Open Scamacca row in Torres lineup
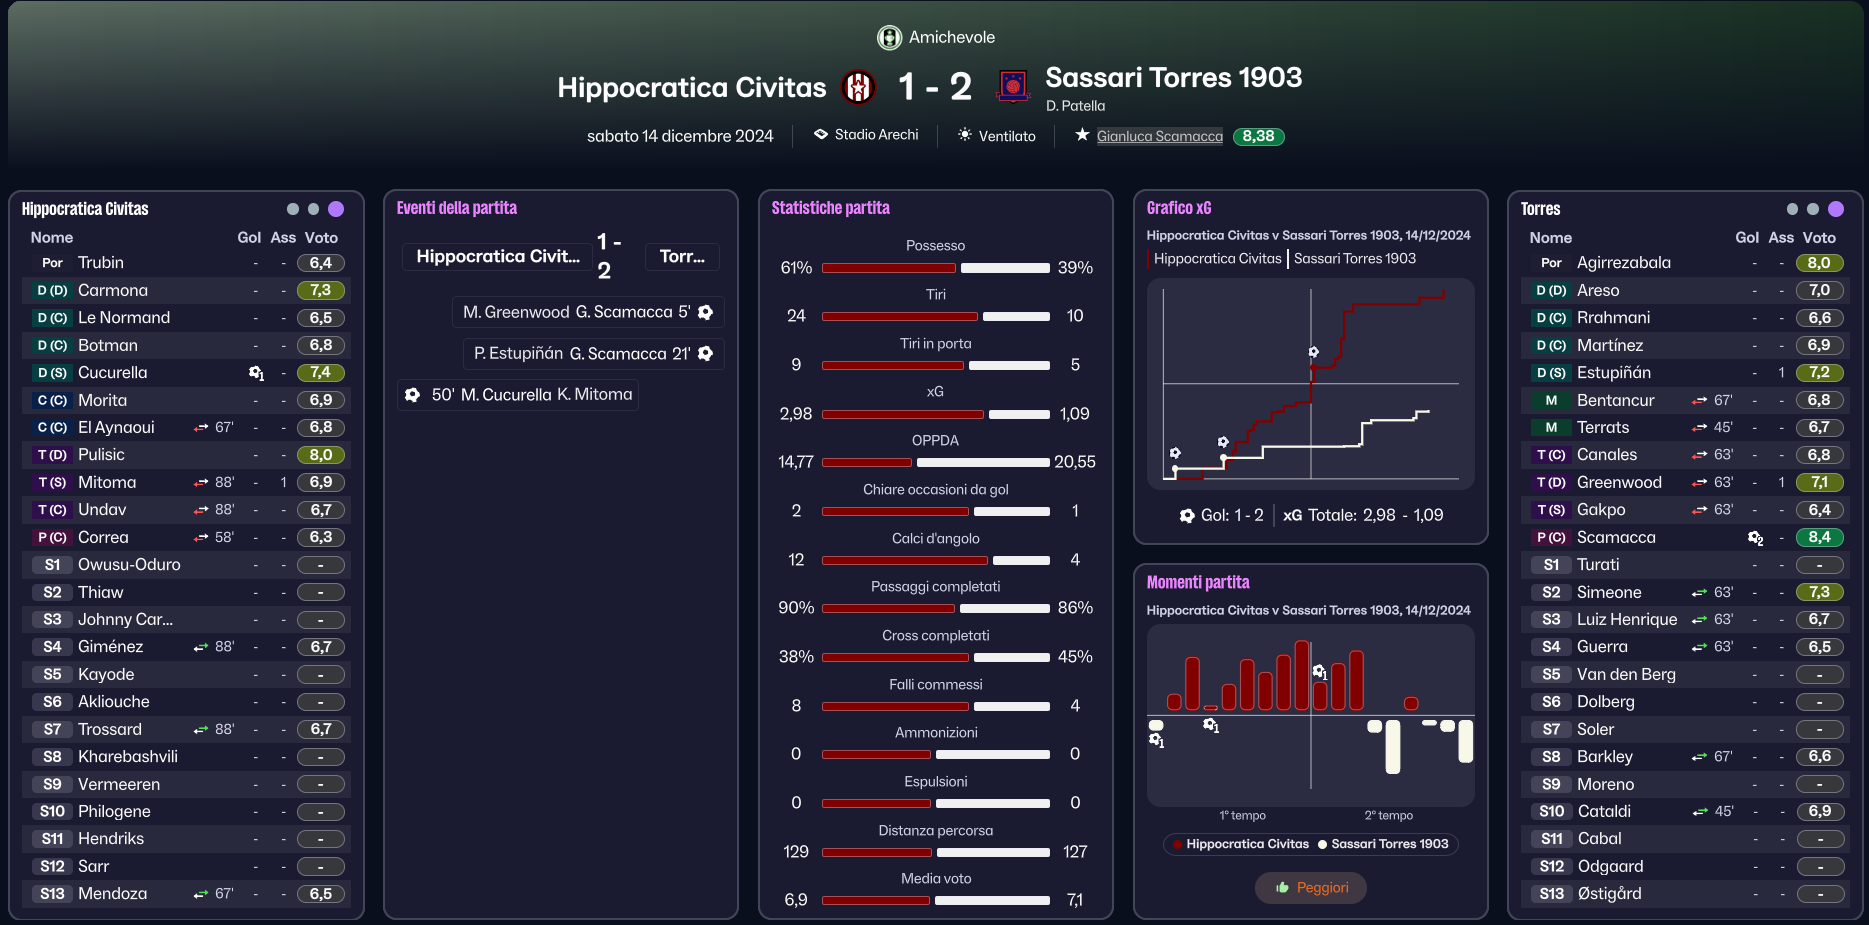This screenshot has height=925, width=1869. 1685,537
